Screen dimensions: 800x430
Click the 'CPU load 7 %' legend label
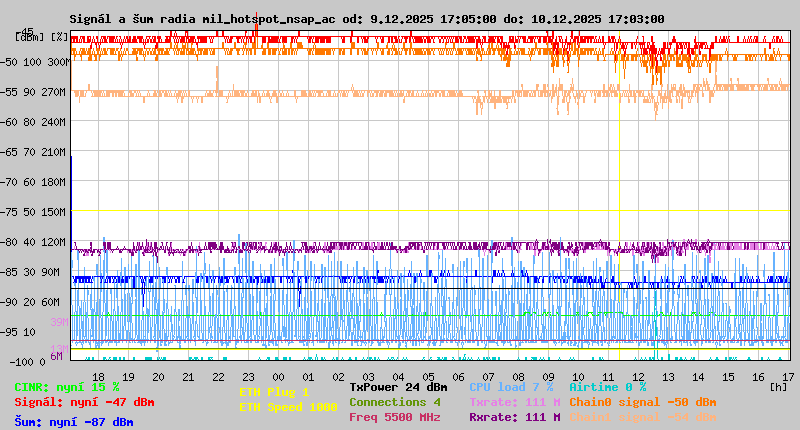[511, 387]
